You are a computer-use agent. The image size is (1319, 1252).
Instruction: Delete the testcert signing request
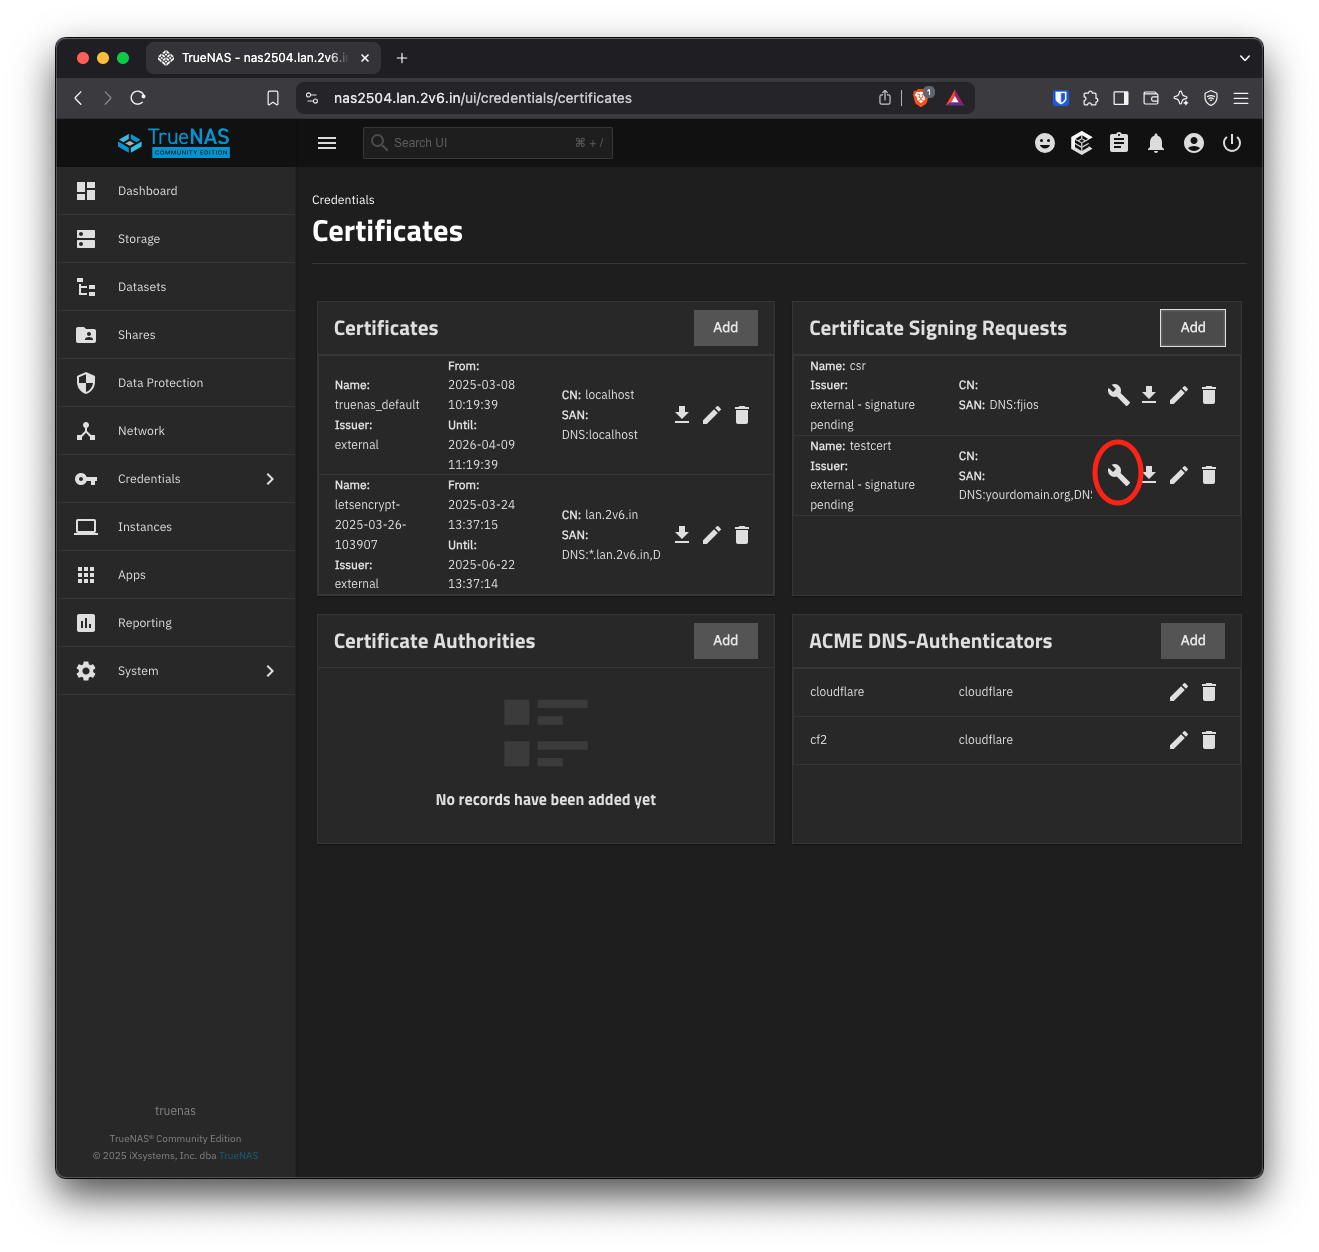[1209, 475]
